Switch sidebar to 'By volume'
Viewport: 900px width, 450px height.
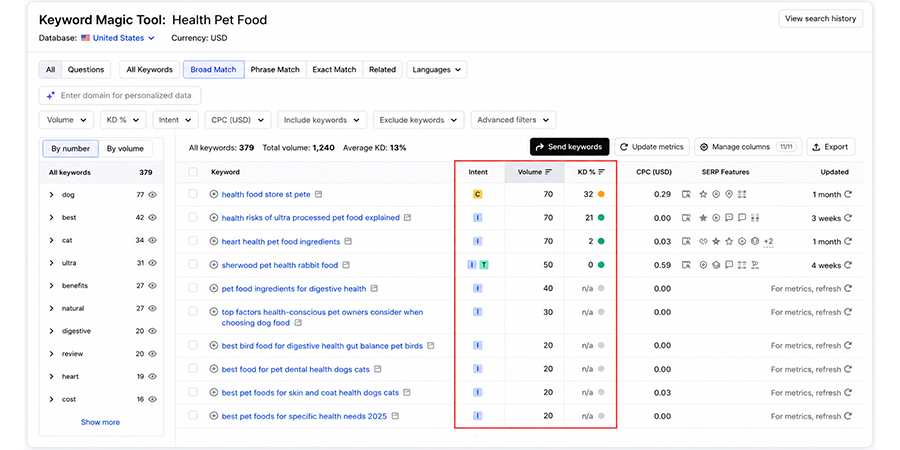125,149
